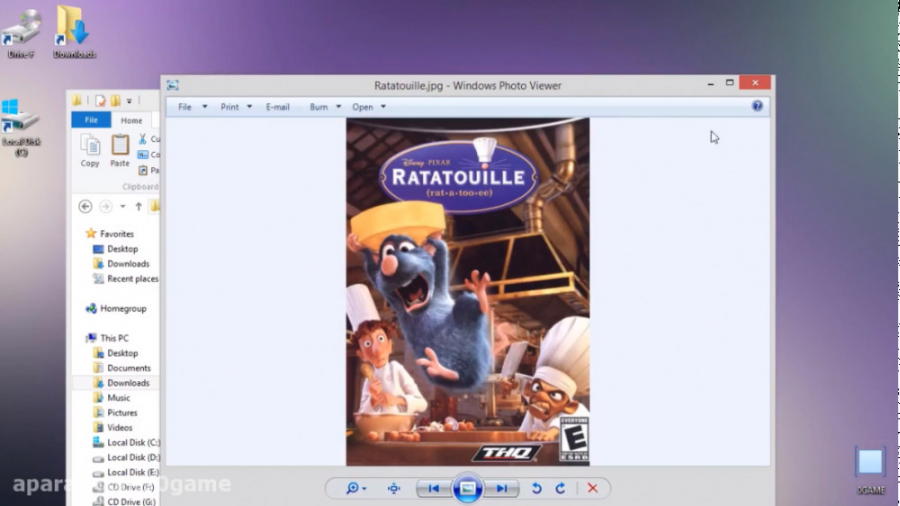Screen dimensions: 900x506
Task: Rotate the image clockwise
Action: (x=560, y=488)
